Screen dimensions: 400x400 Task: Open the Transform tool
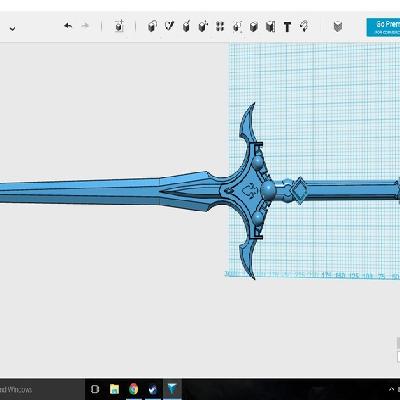[x=119, y=26]
